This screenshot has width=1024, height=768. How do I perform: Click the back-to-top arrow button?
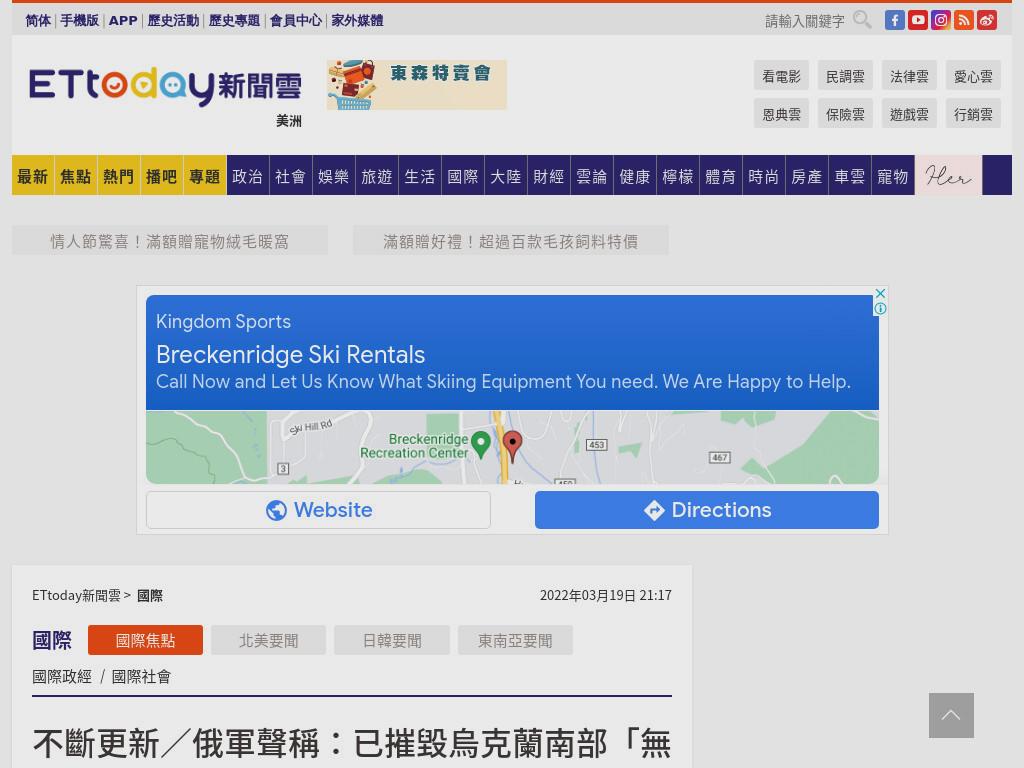point(951,715)
